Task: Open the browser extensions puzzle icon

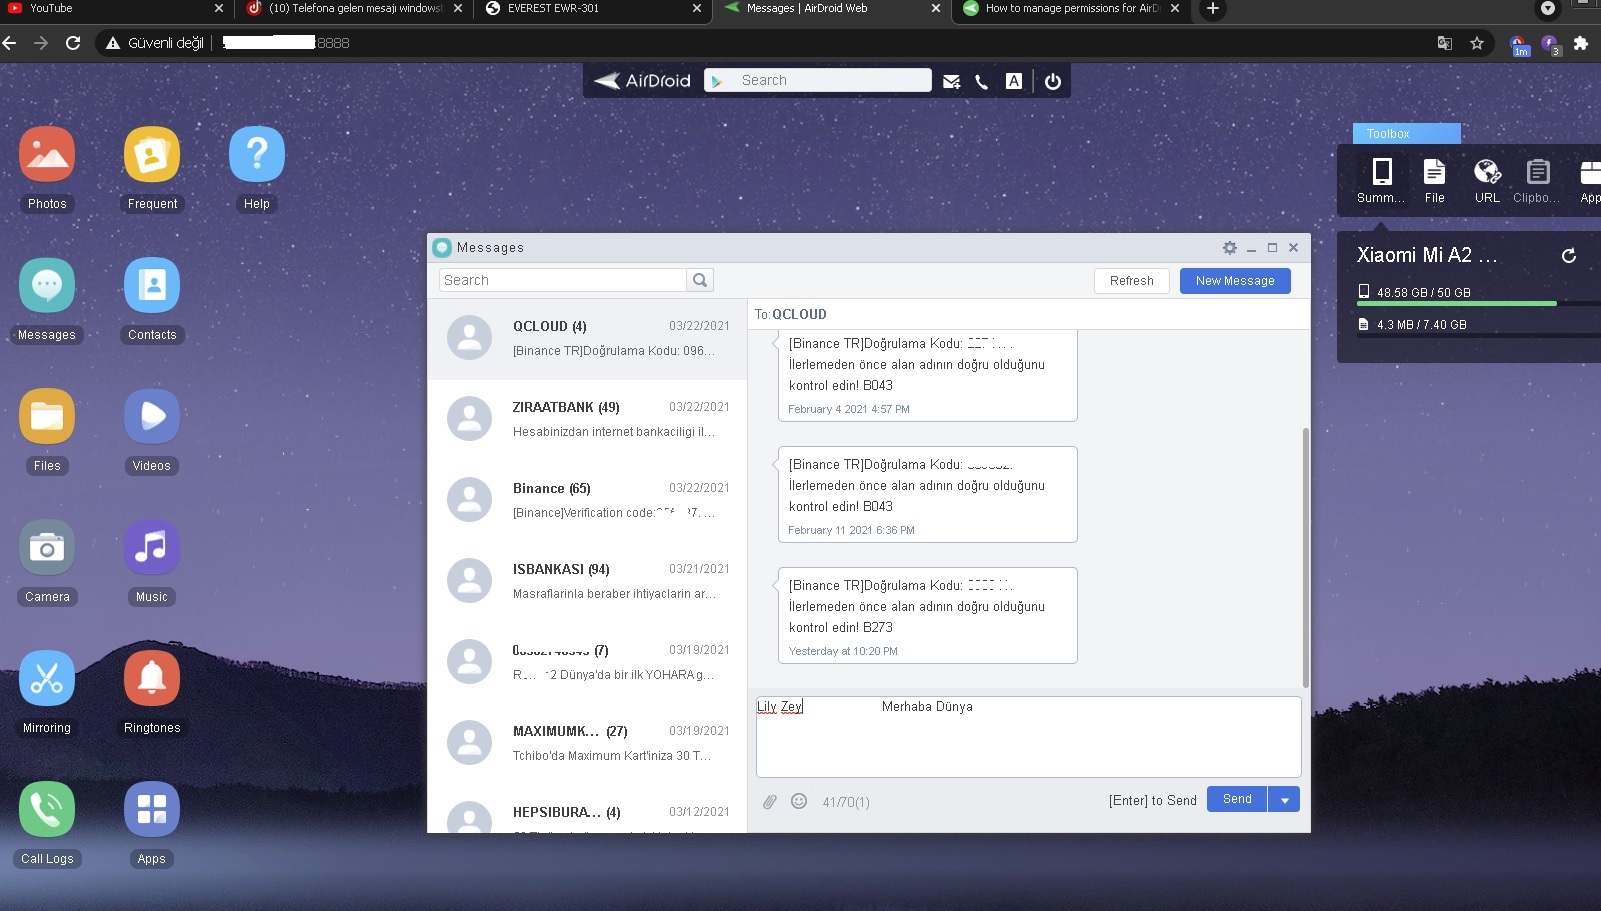Action: tap(1581, 43)
